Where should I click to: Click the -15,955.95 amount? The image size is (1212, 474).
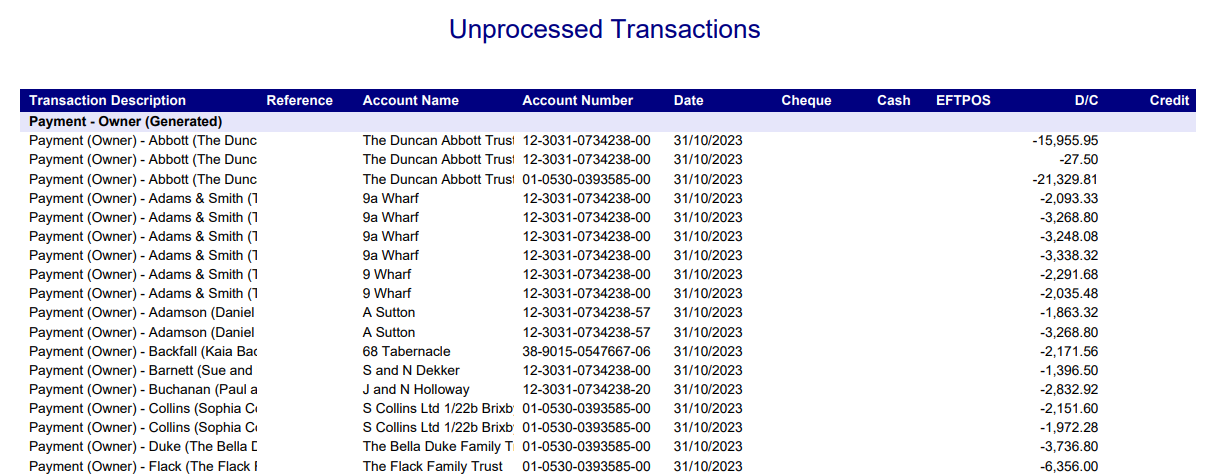coord(1065,141)
